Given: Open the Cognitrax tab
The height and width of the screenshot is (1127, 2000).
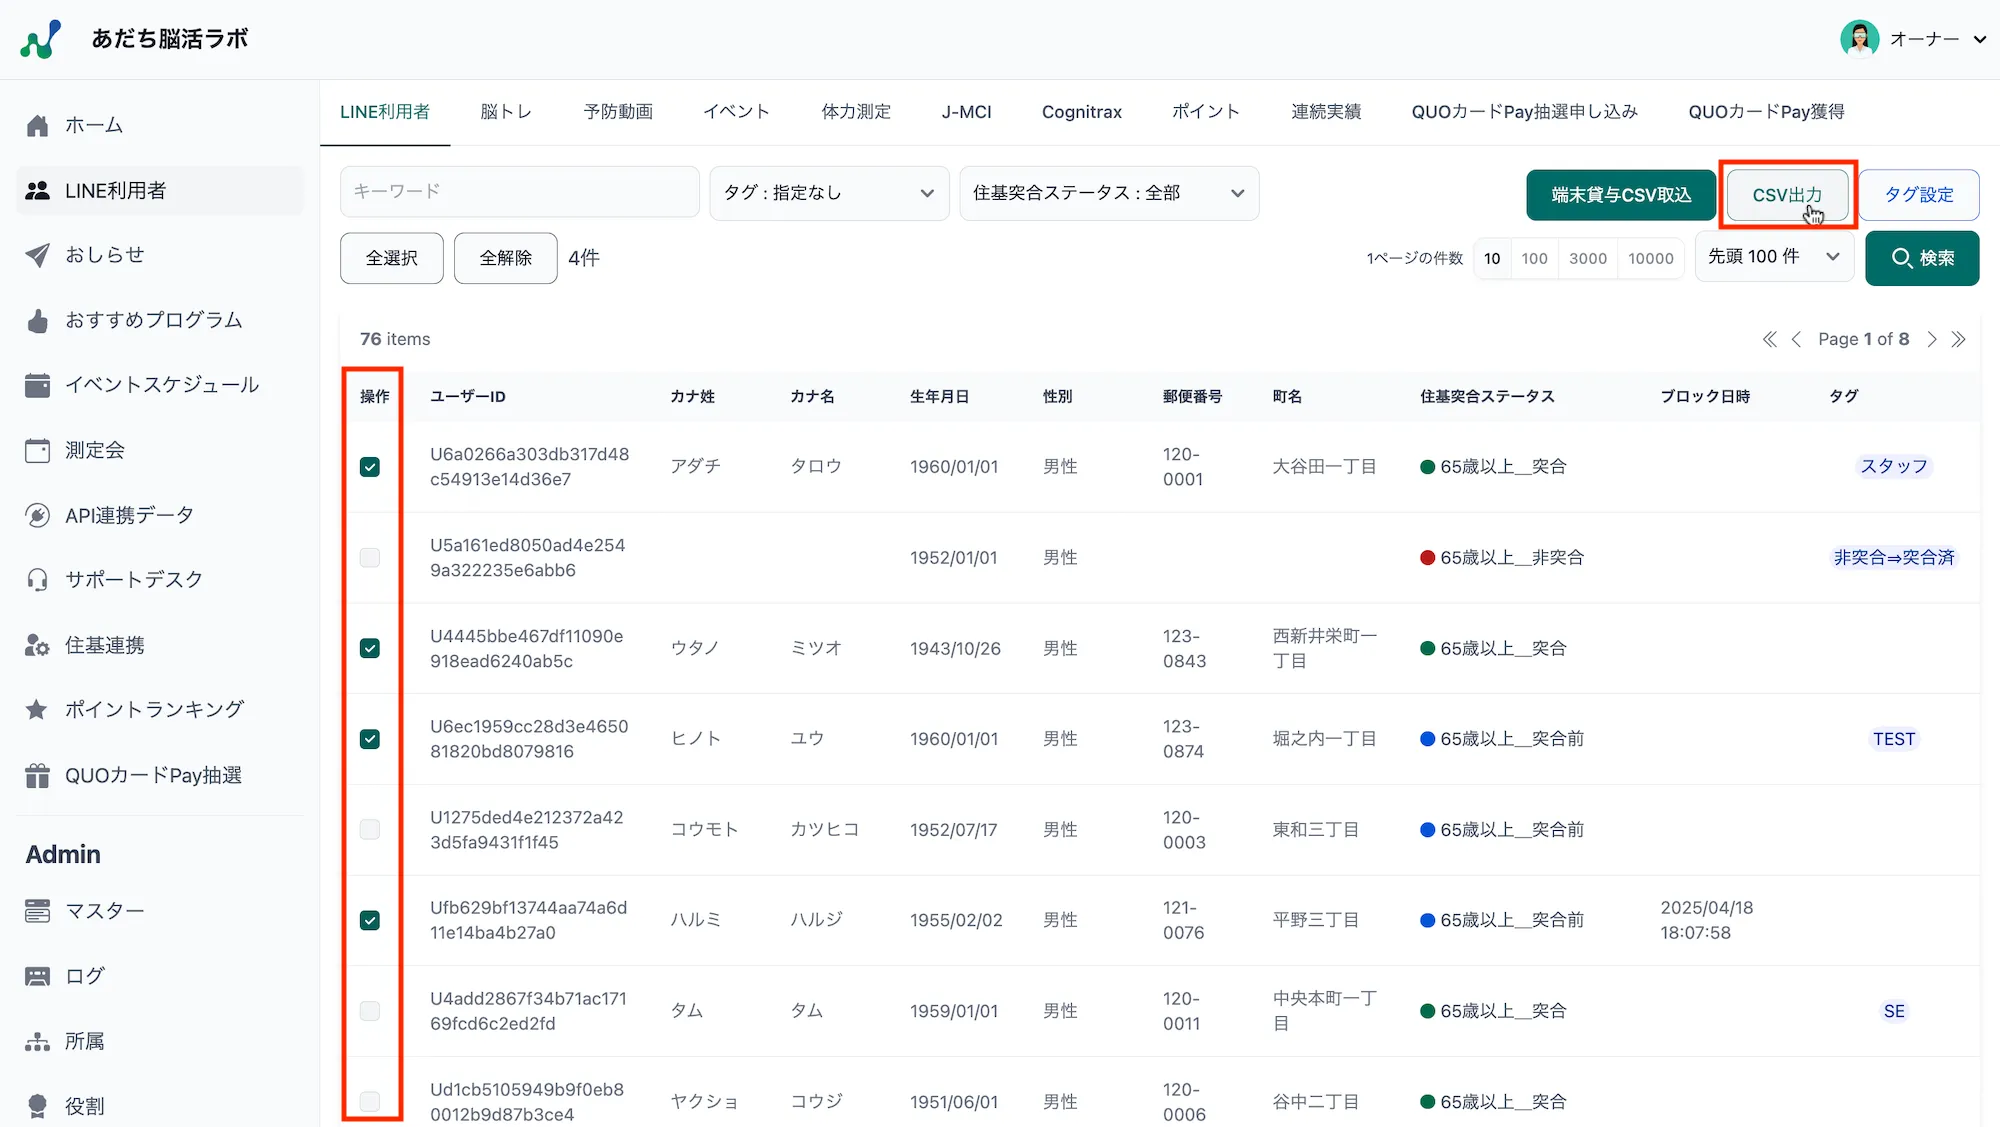Looking at the screenshot, I should (1081, 112).
